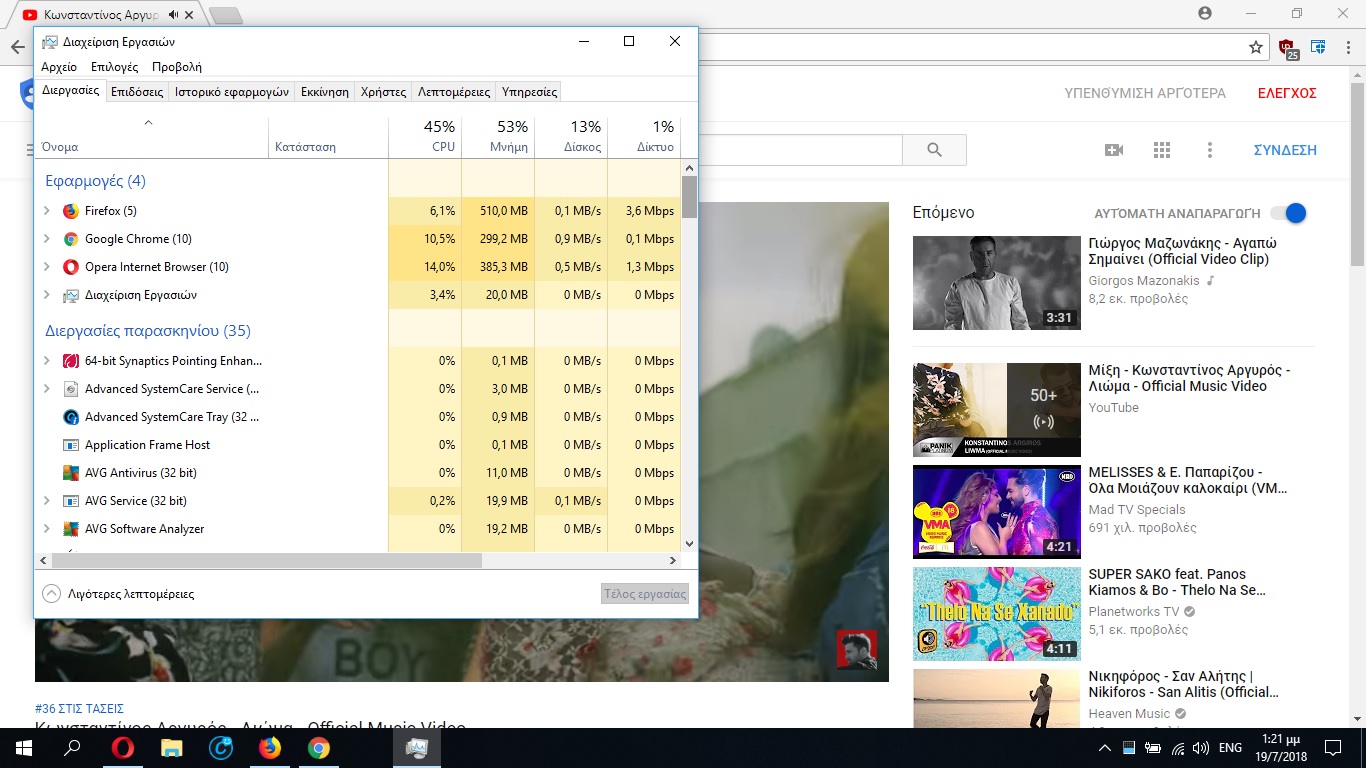Open File Explorer from the taskbar

point(172,748)
